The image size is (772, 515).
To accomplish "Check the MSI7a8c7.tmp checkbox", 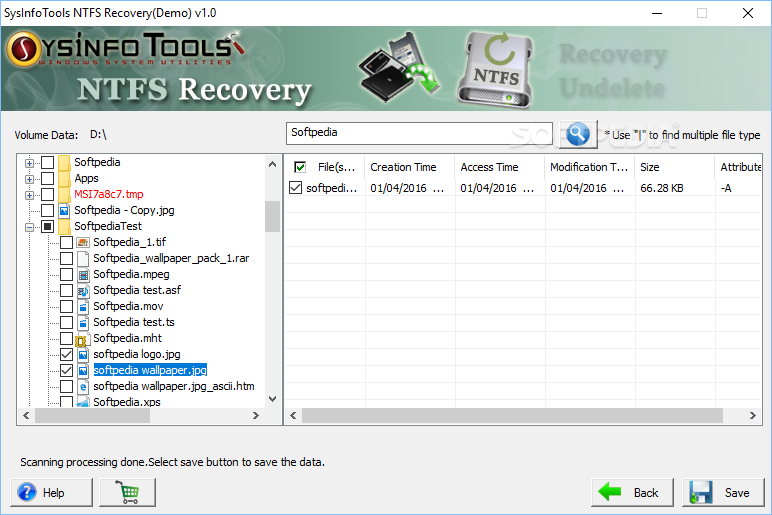I will 47,194.
